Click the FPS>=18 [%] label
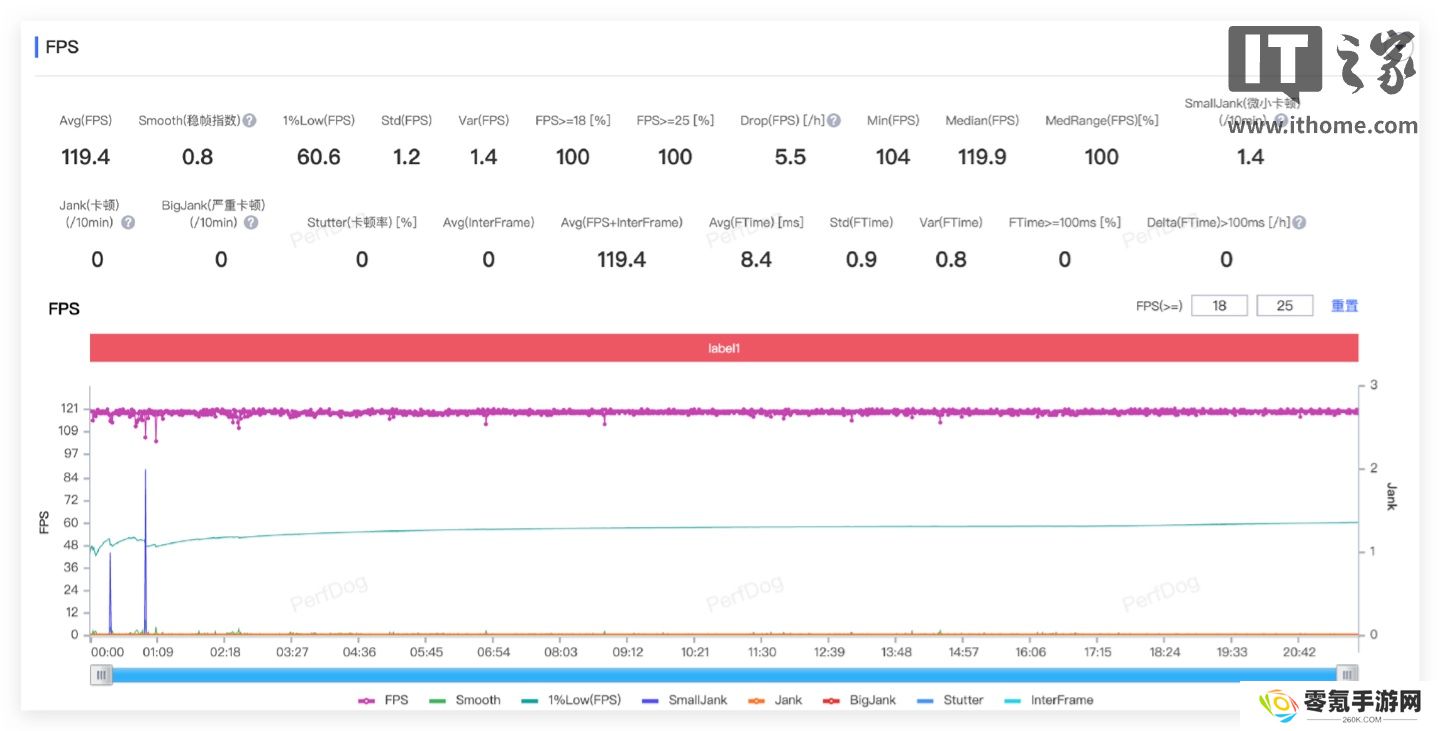The image size is (1440, 731). click(573, 120)
